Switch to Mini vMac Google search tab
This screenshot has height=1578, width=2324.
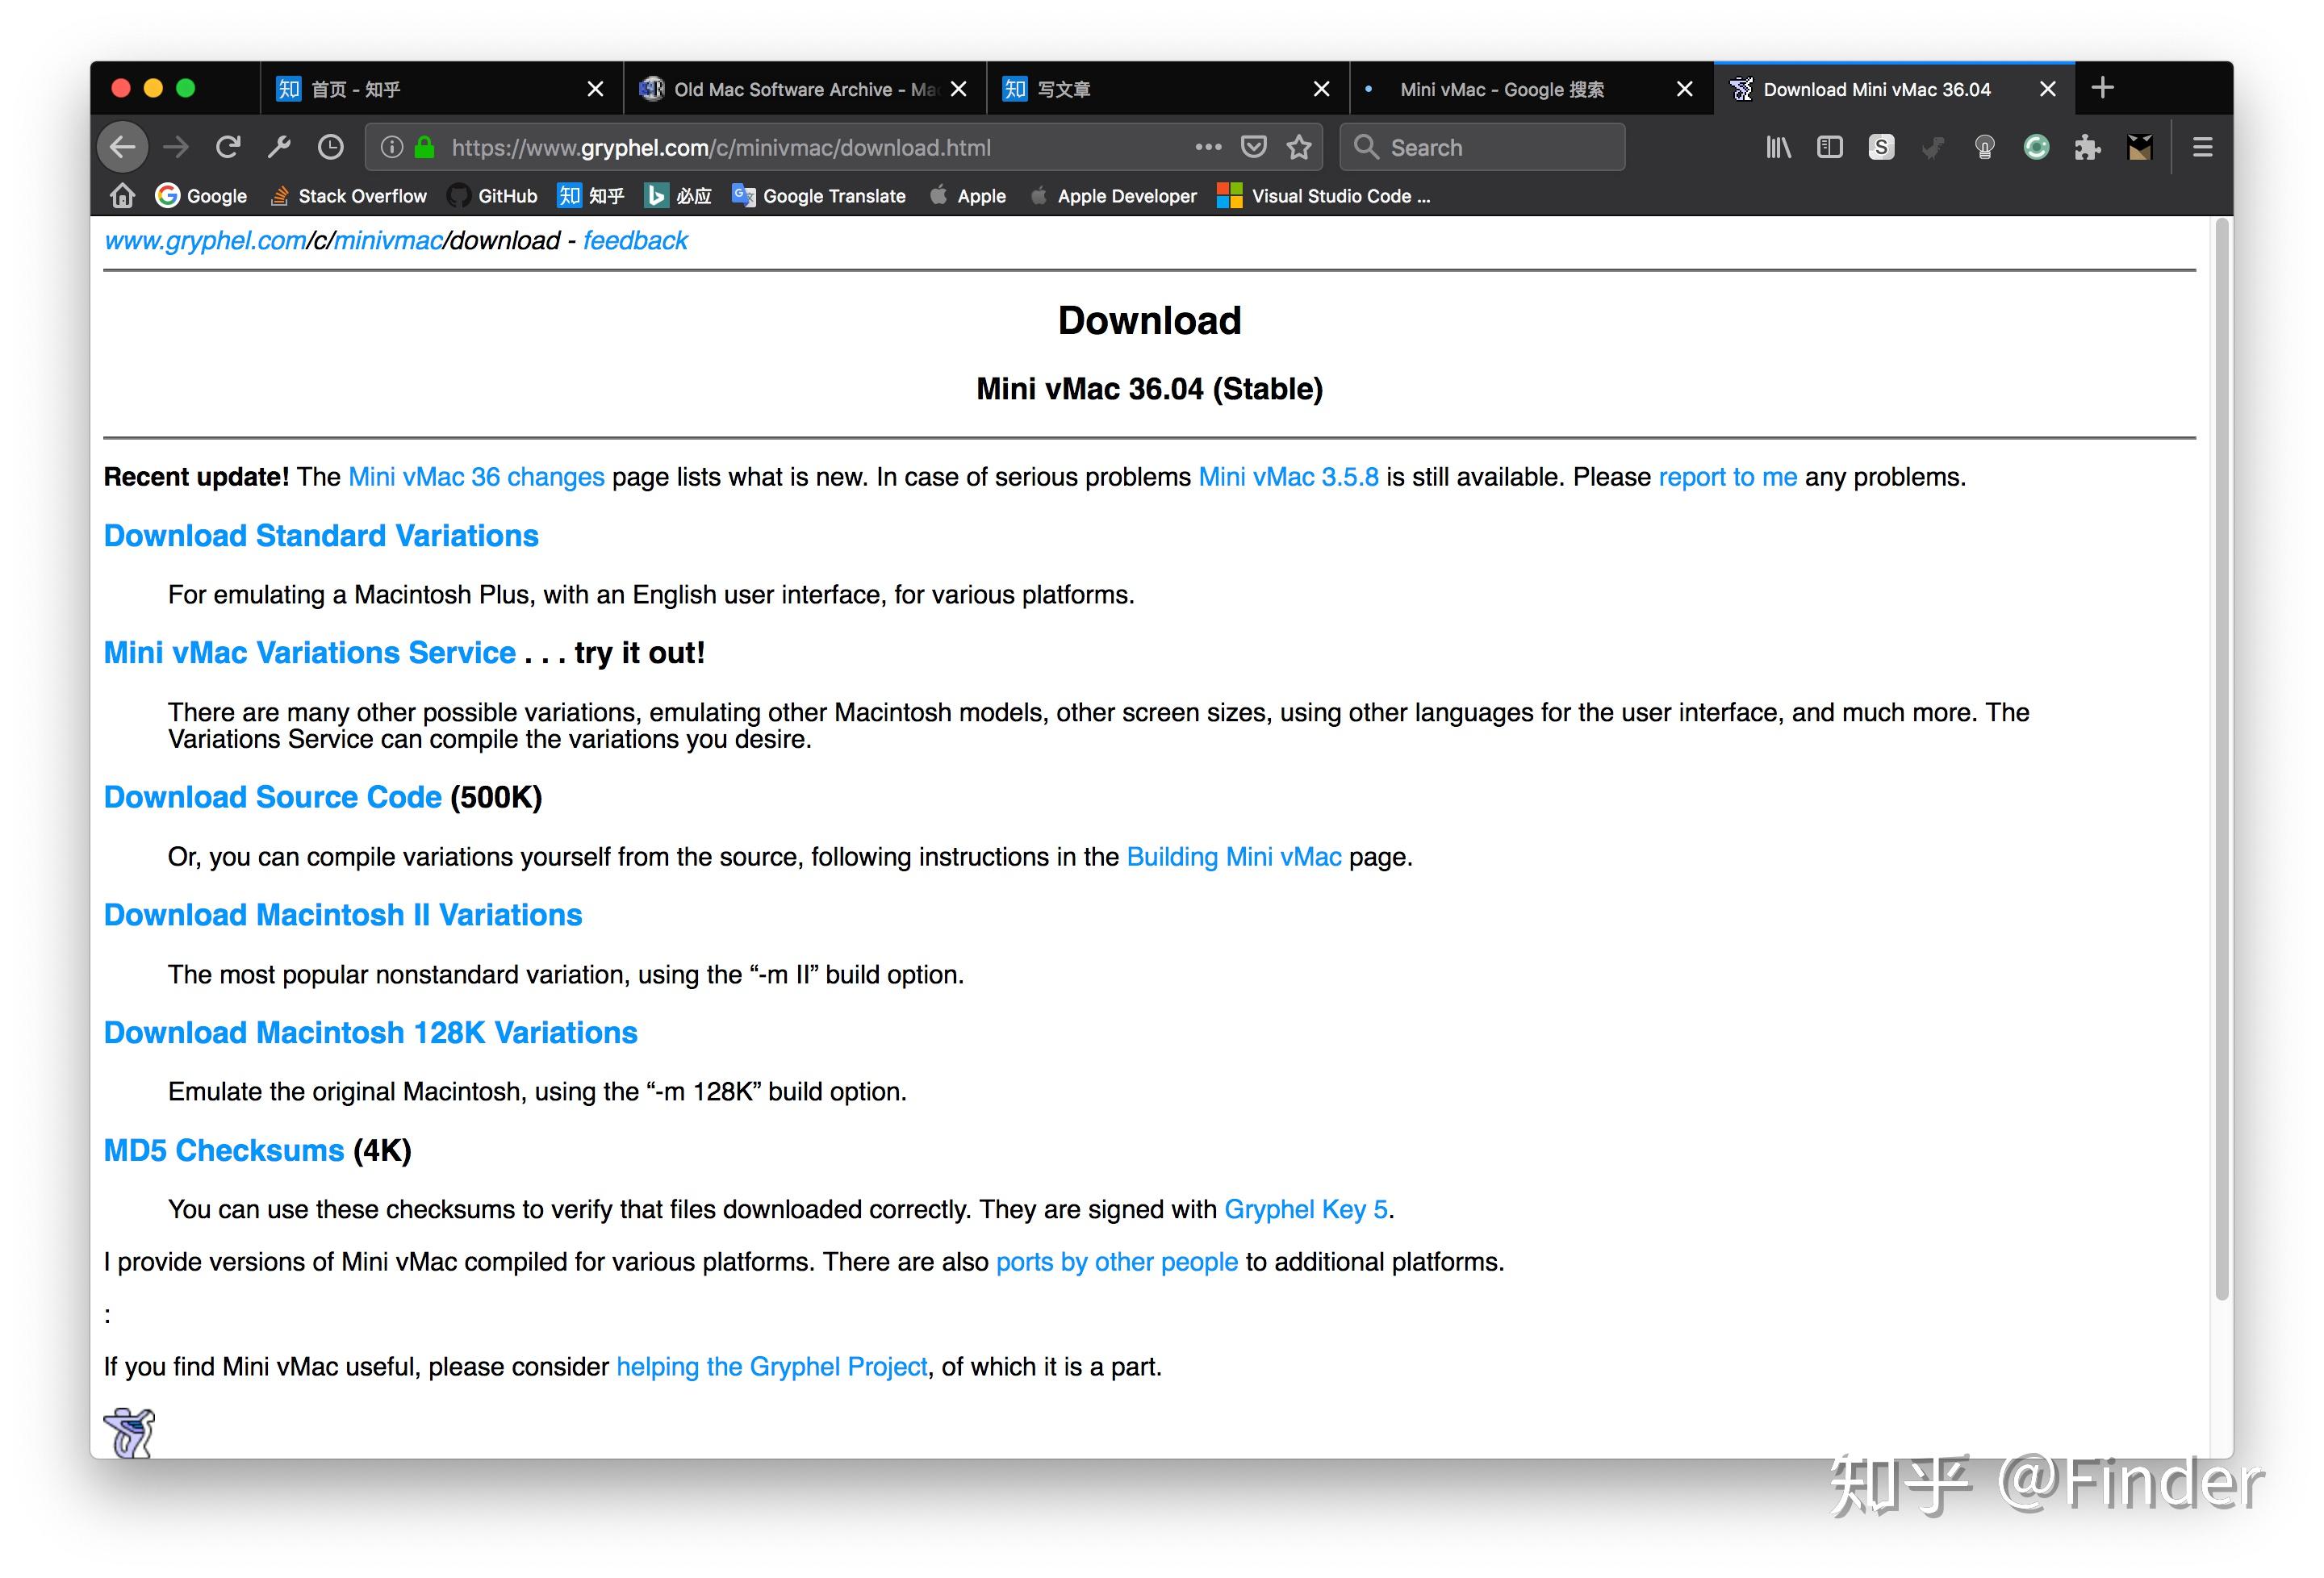pyautogui.click(x=1500, y=89)
